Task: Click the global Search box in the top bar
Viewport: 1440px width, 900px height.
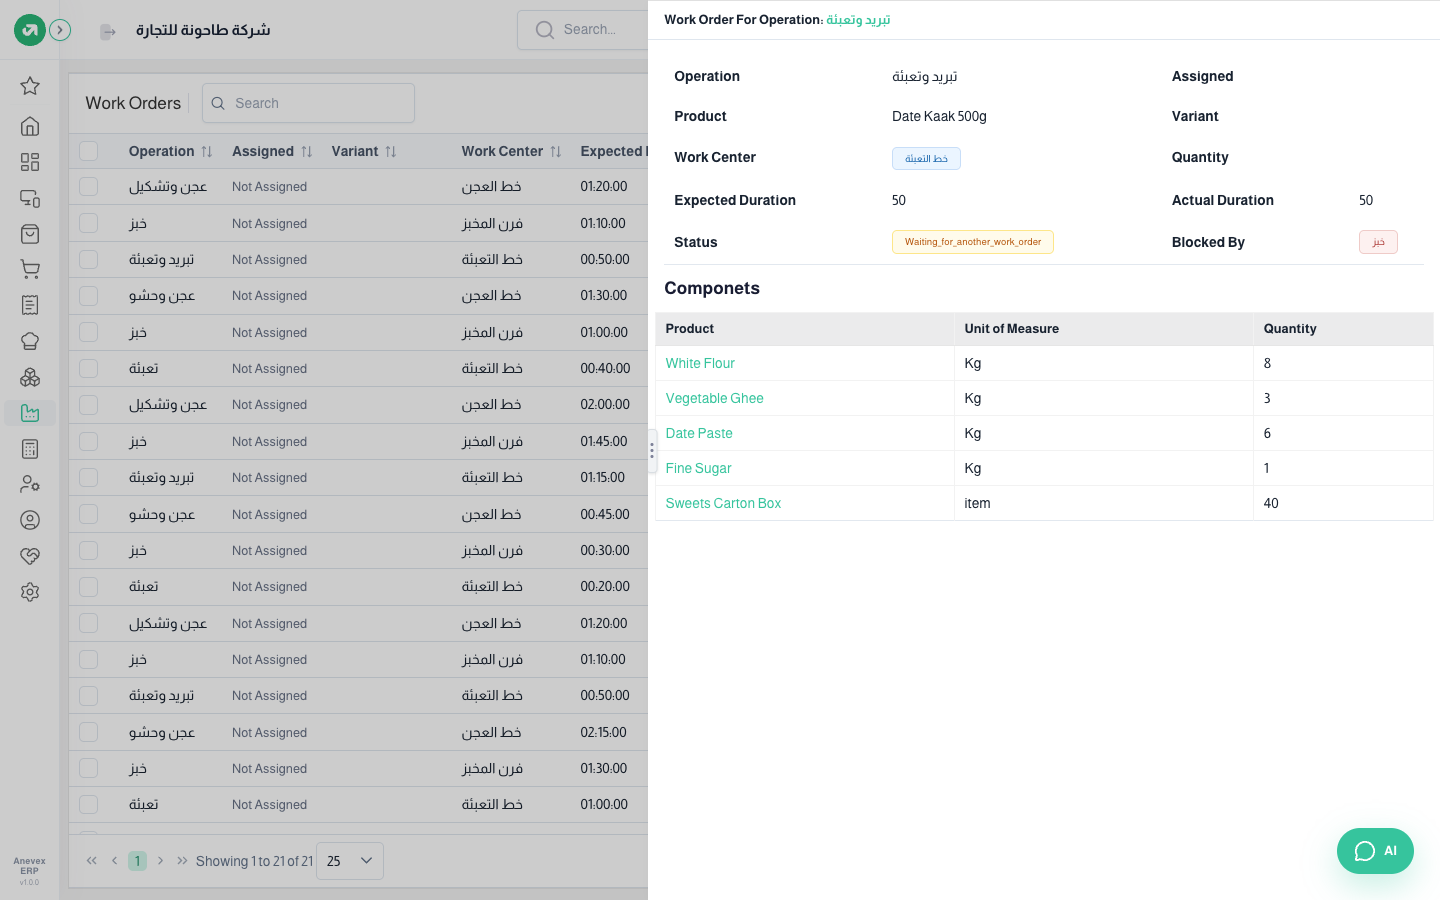Action: pos(583,30)
